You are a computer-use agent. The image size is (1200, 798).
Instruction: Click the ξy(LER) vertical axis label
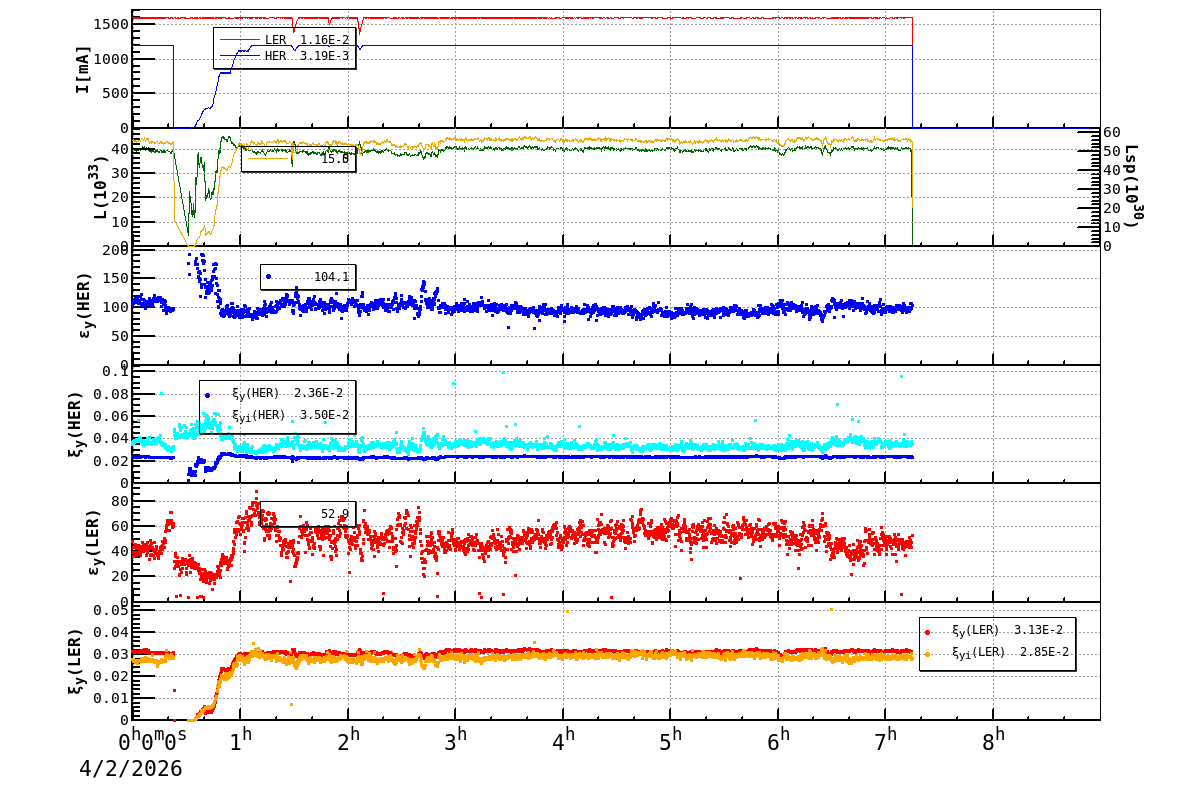click(75, 660)
